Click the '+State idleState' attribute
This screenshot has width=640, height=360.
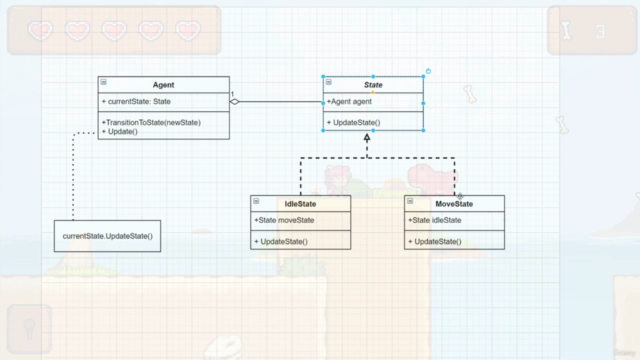point(435,220)
